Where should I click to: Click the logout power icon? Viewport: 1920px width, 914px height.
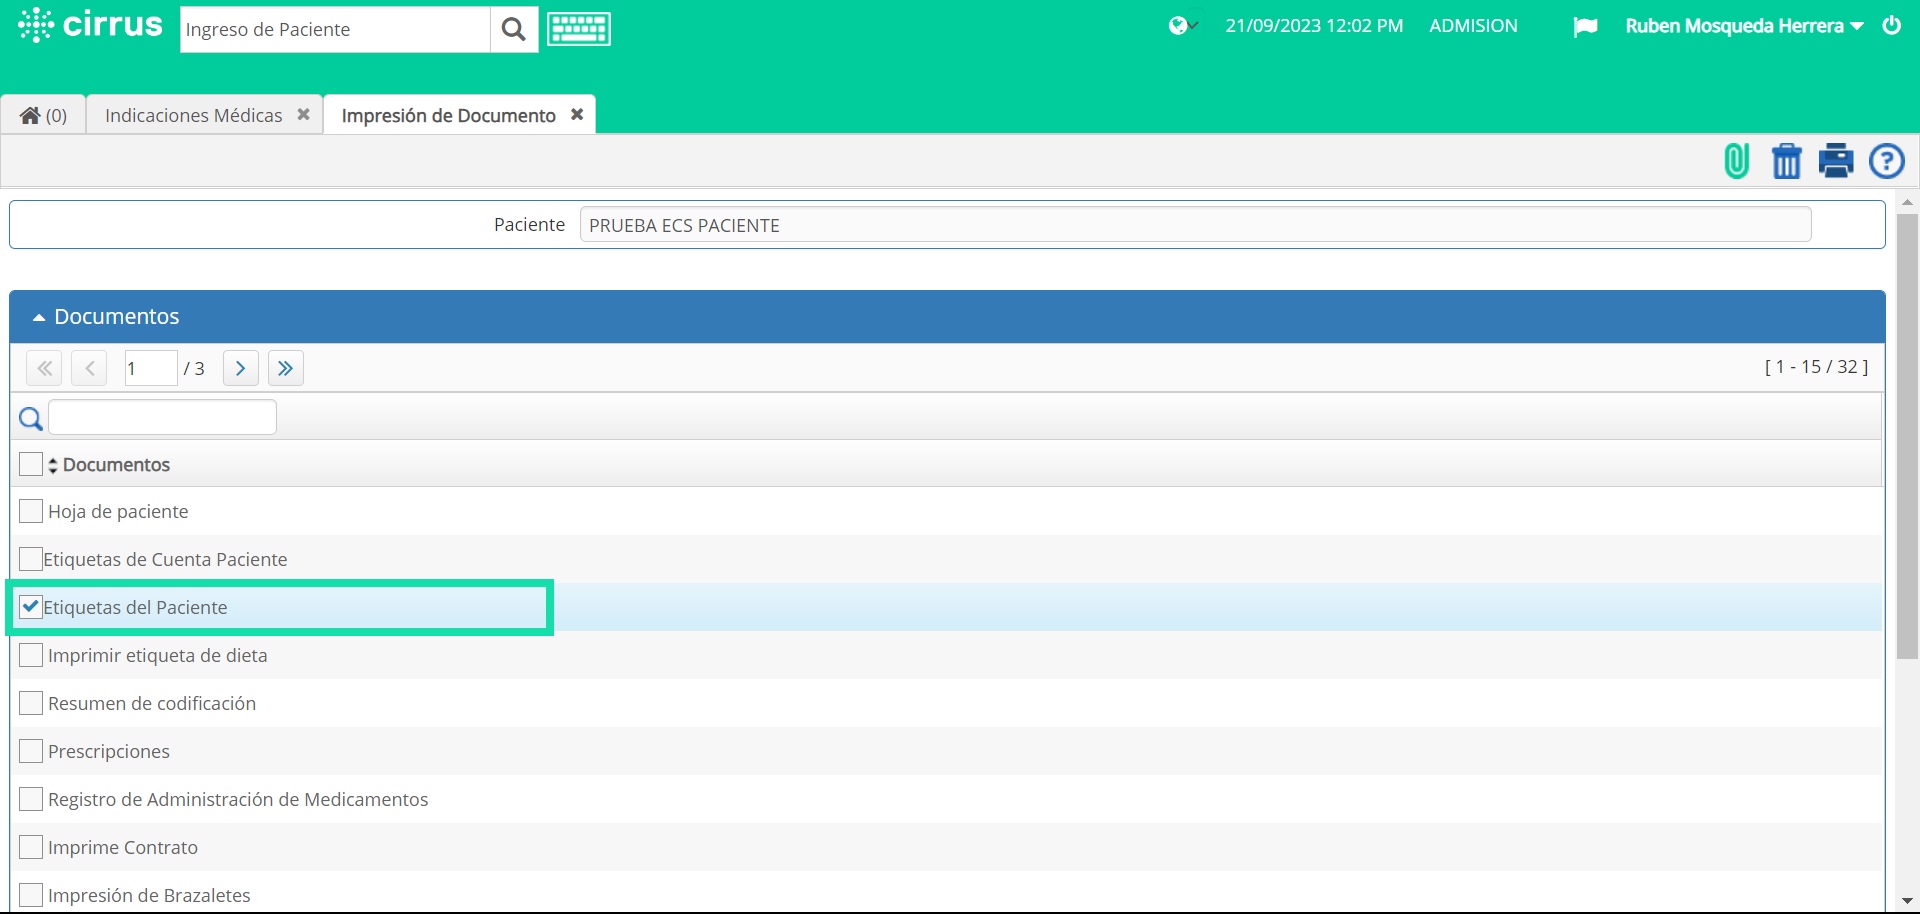[x=1892, y=26]
